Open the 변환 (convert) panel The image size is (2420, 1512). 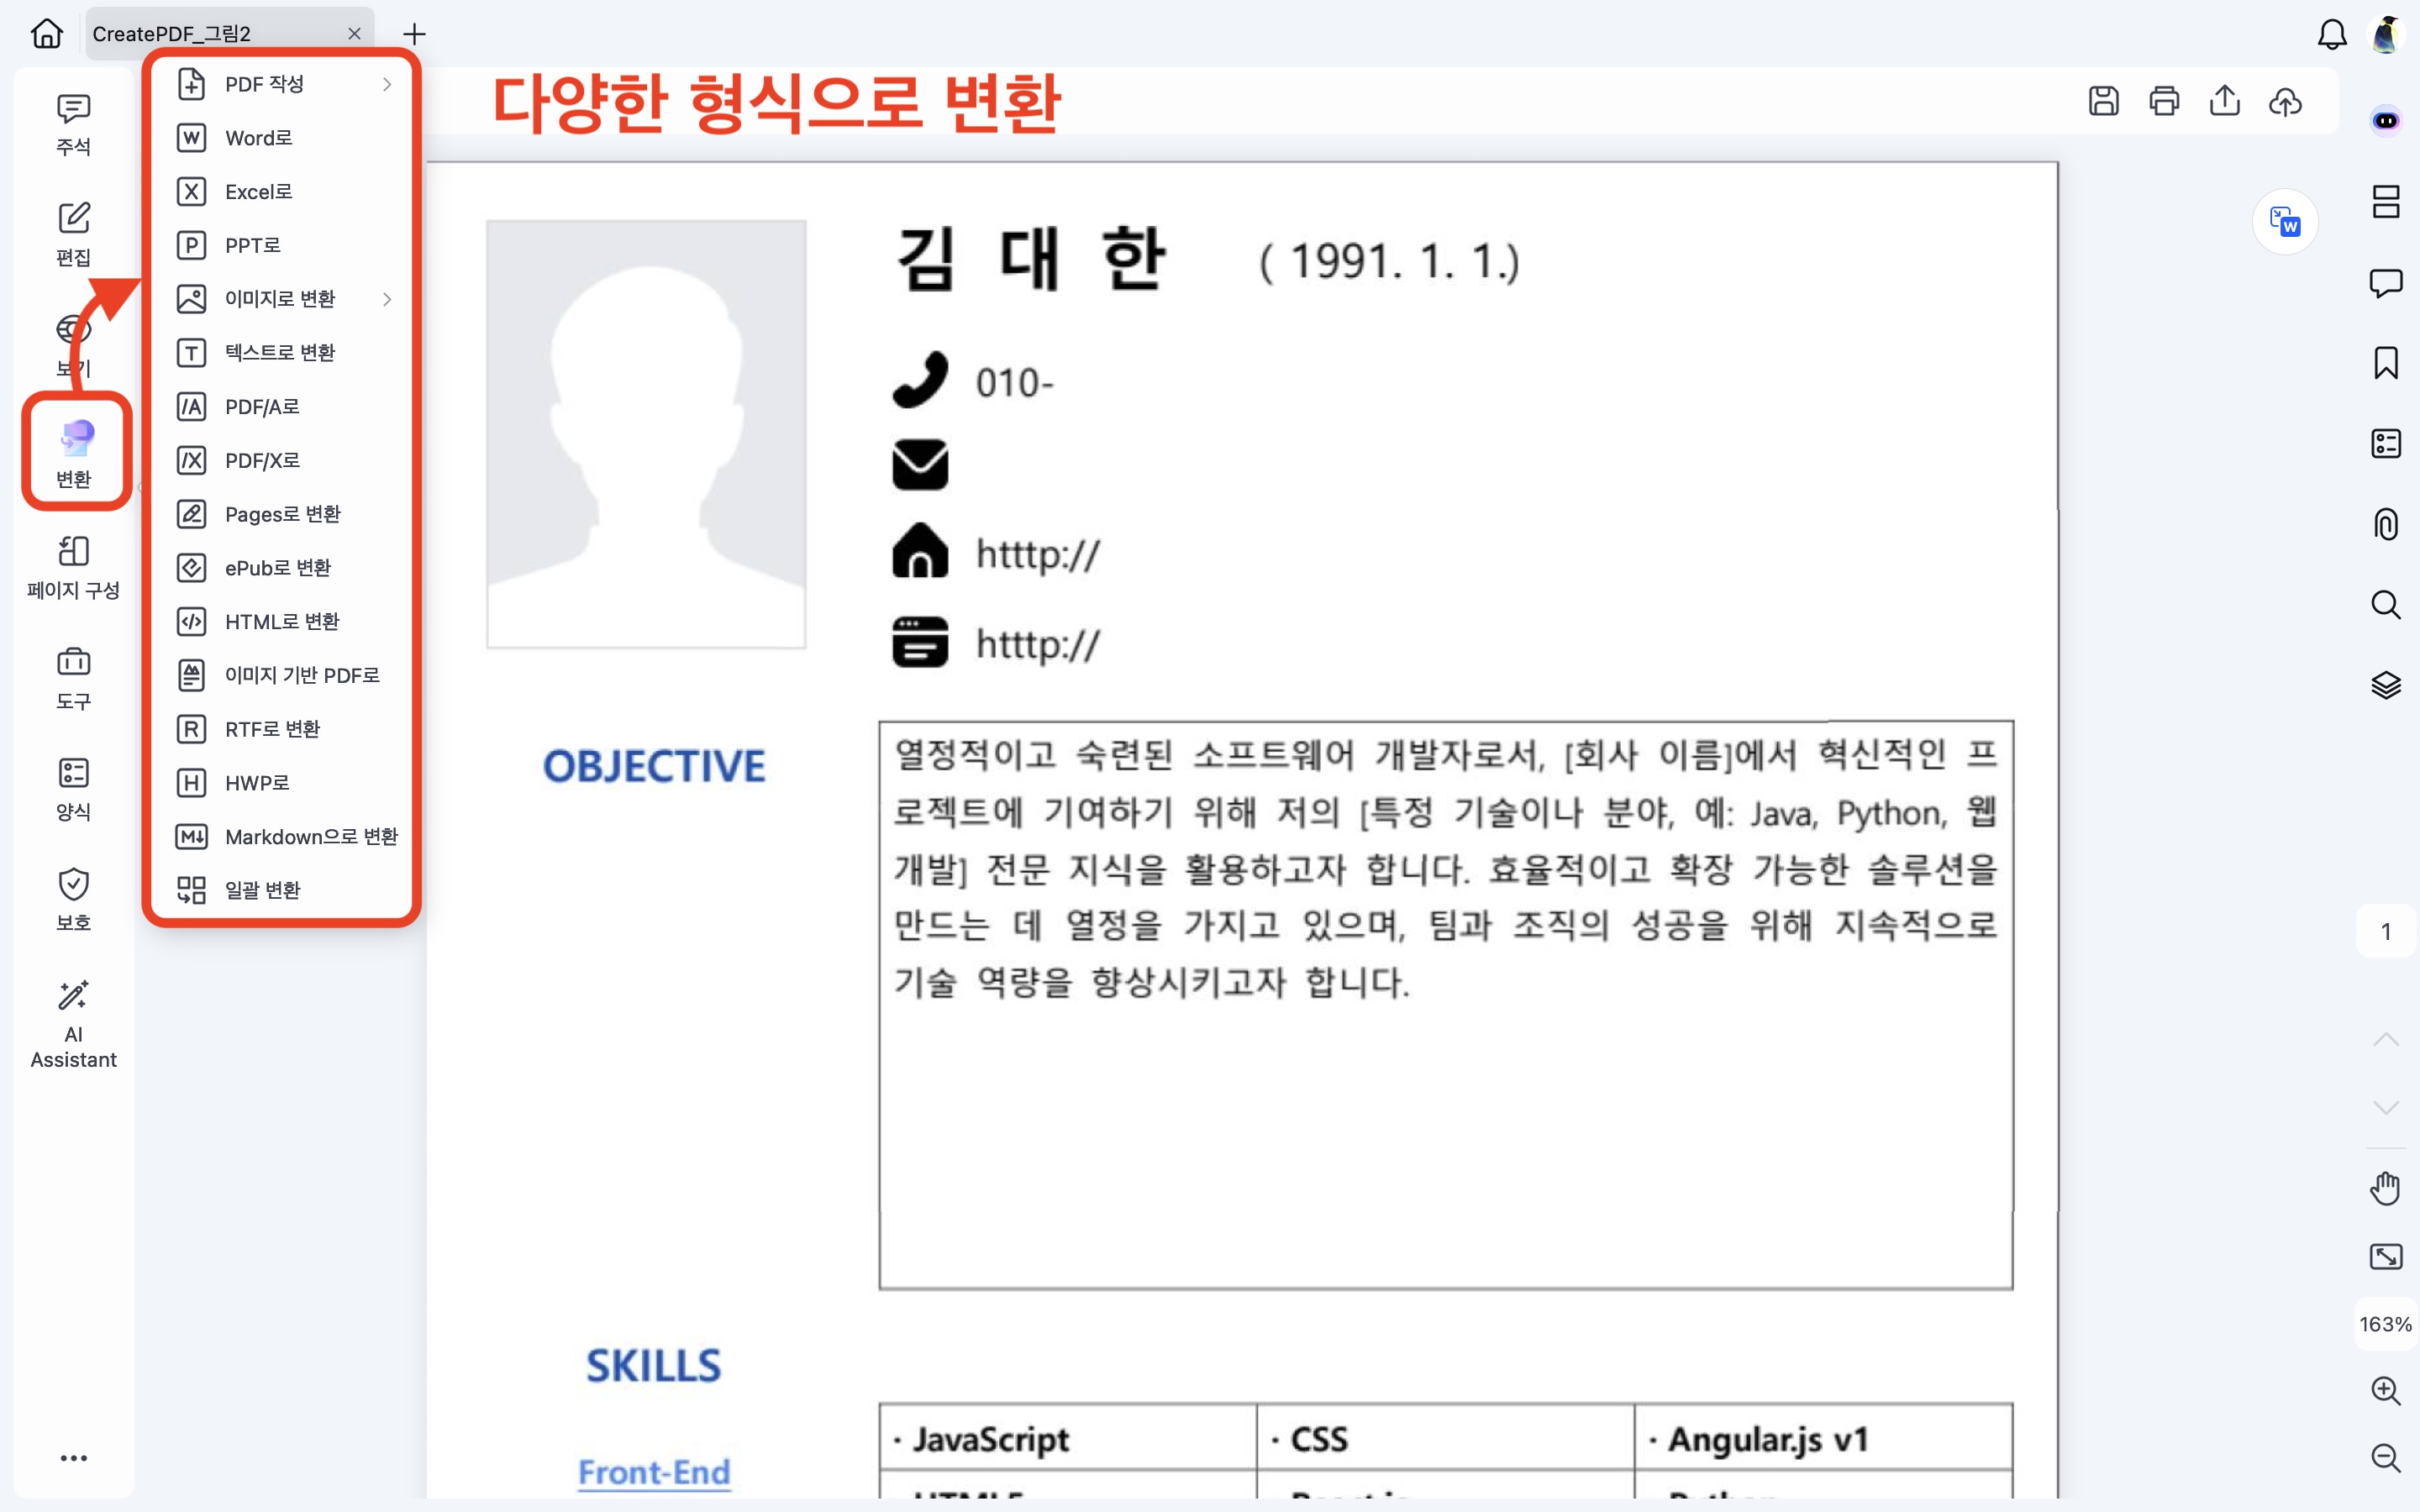74,452
